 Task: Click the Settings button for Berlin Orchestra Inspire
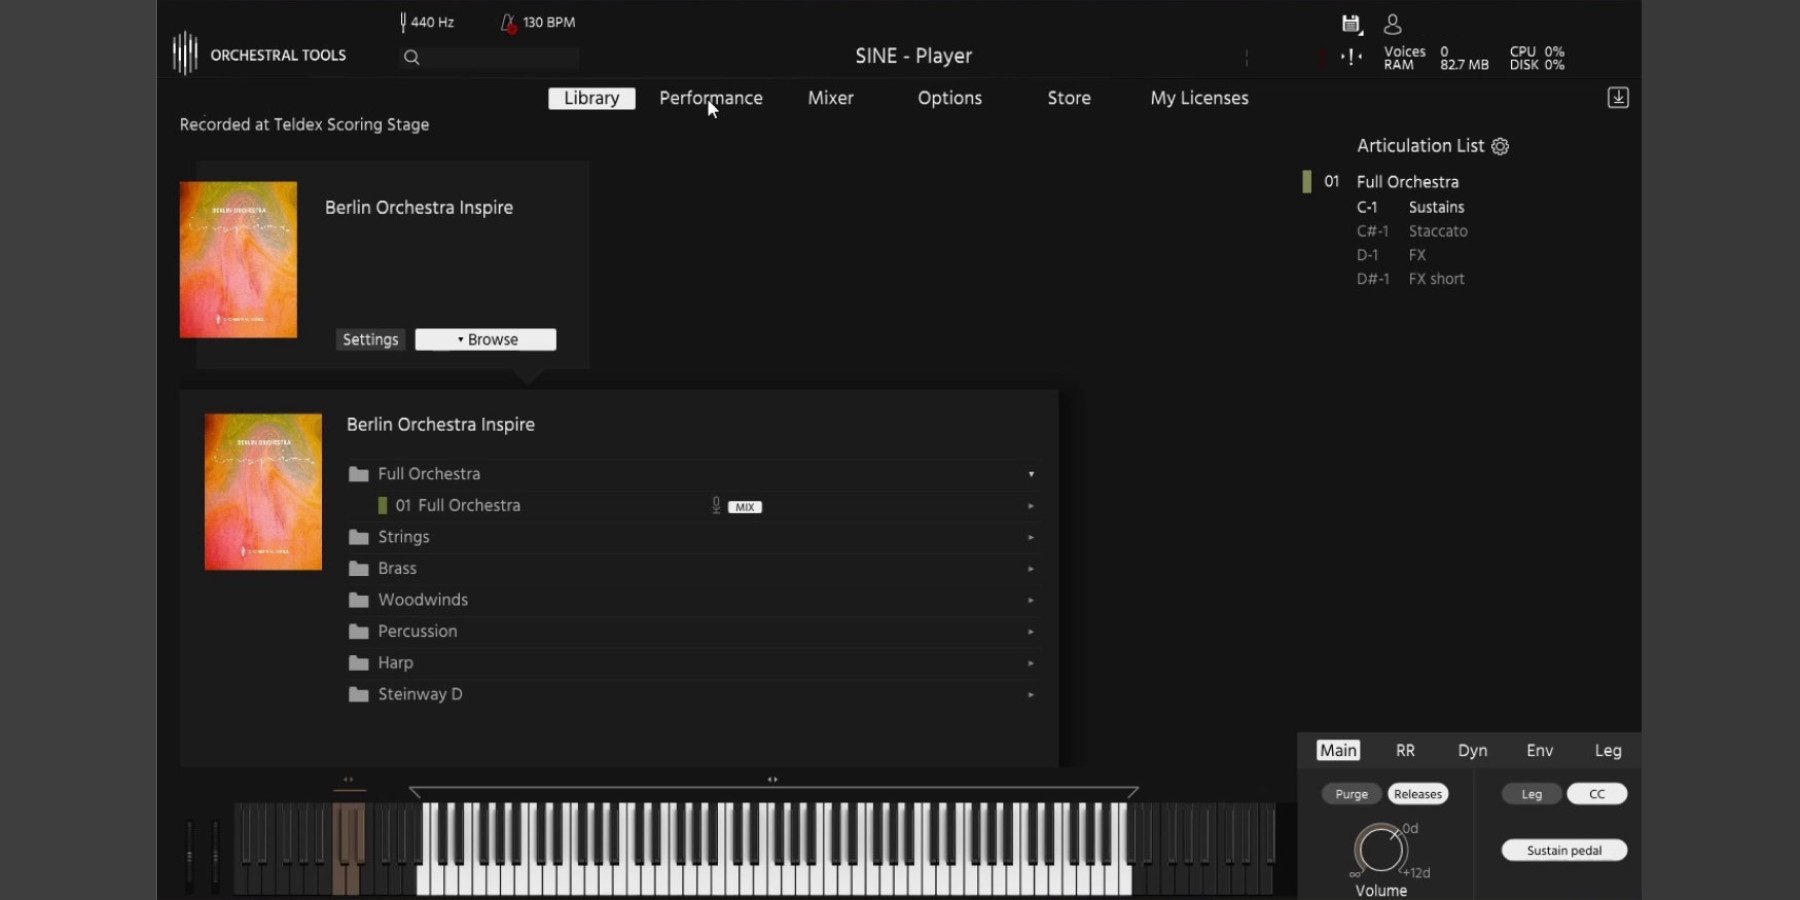pyautogui.click(x=370, y=340)
